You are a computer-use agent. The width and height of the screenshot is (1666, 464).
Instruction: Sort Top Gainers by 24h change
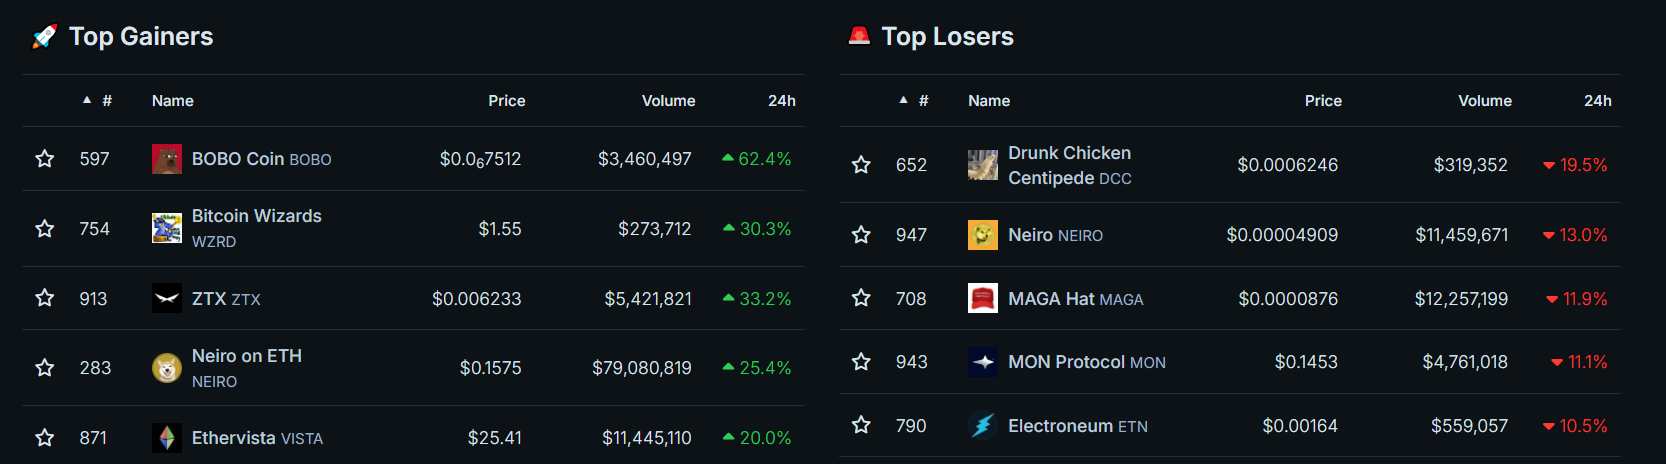pyautogui.click(x=781, y=101)
